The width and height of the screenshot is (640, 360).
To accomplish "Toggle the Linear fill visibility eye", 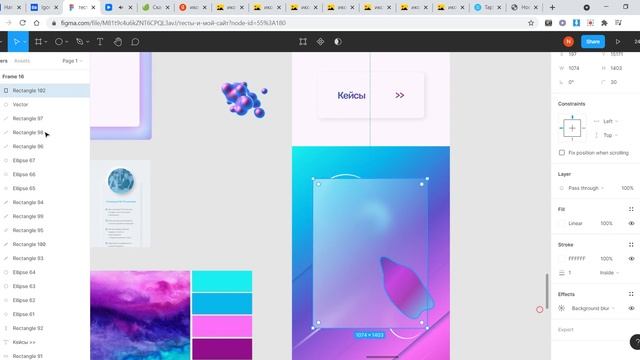I will point(631,223).
